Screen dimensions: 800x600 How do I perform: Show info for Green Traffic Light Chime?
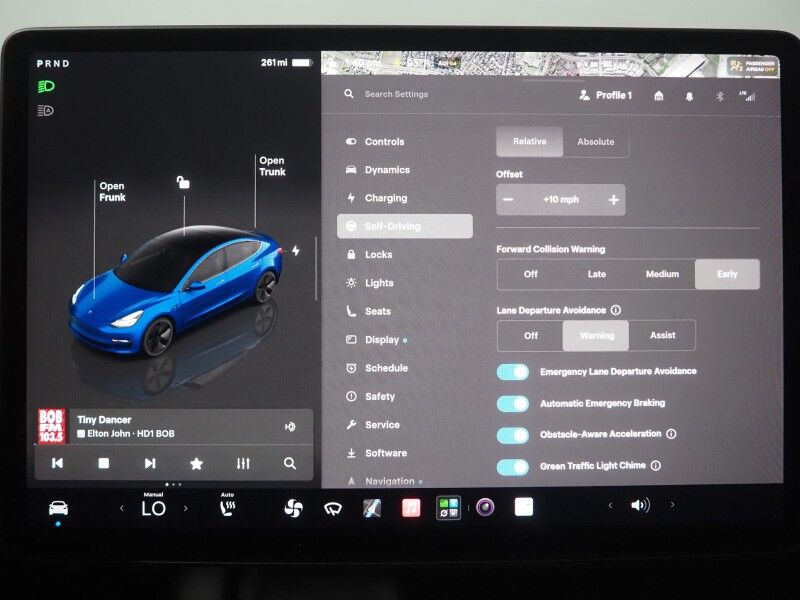point(656,465)
